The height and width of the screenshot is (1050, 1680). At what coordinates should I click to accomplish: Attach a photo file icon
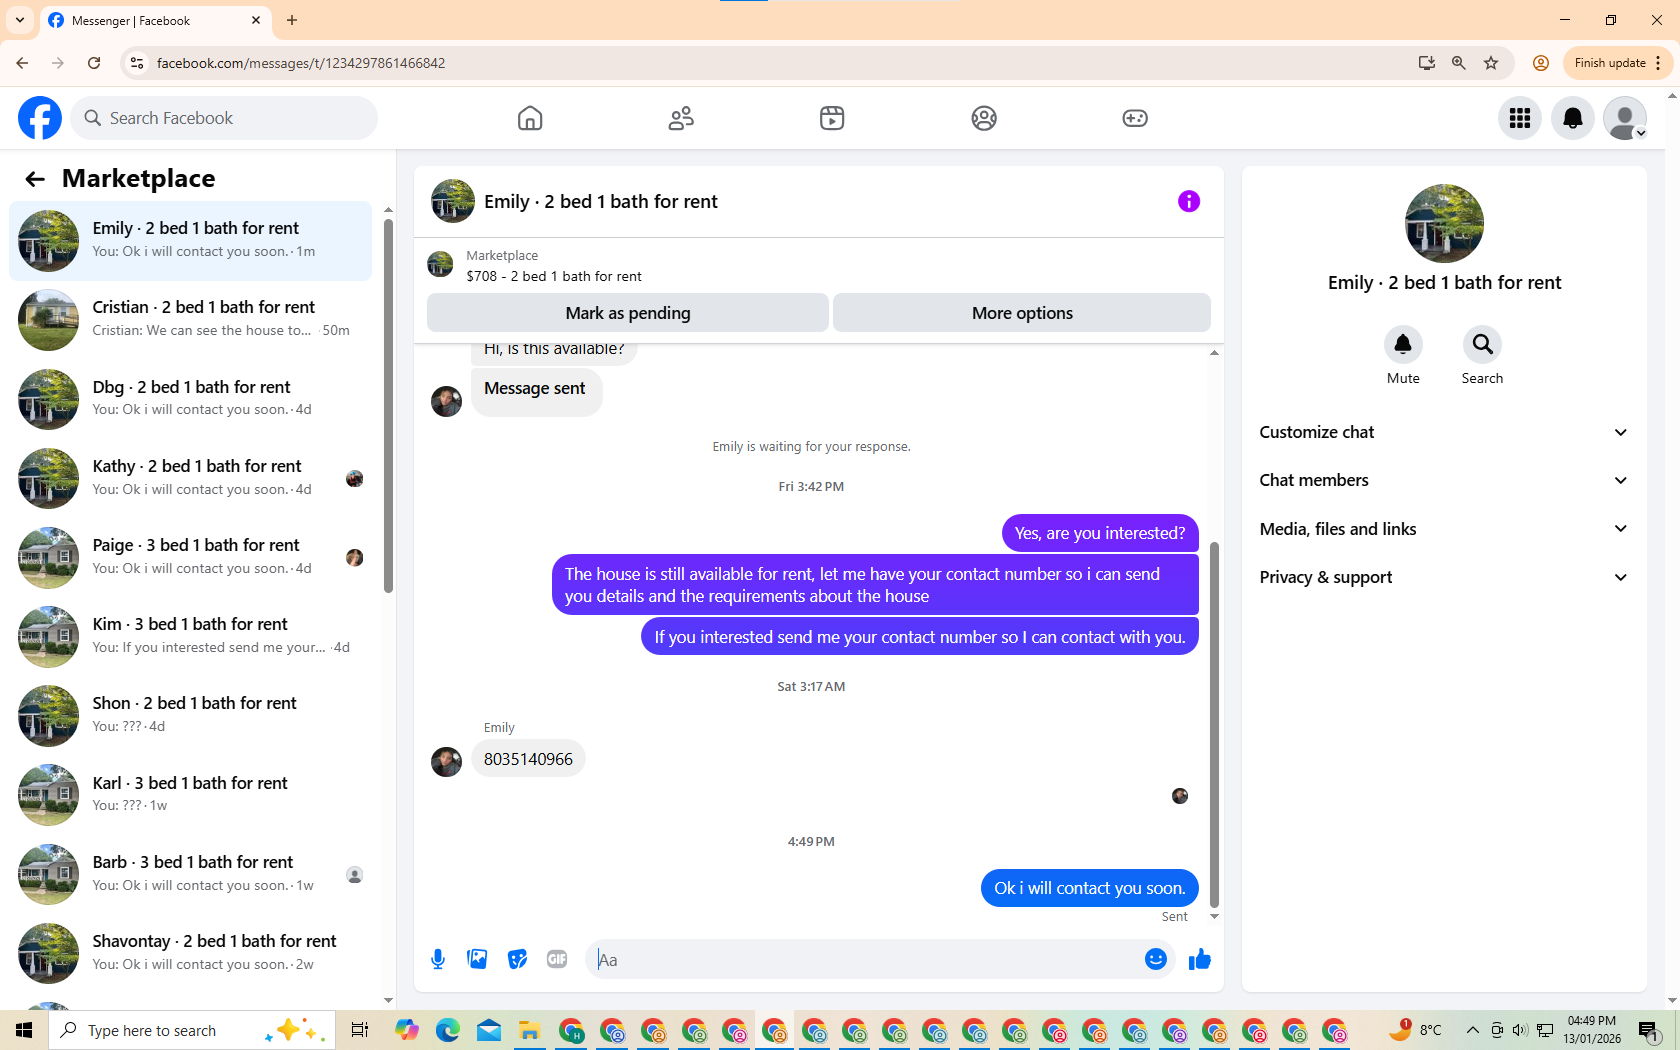coord(477,959)
